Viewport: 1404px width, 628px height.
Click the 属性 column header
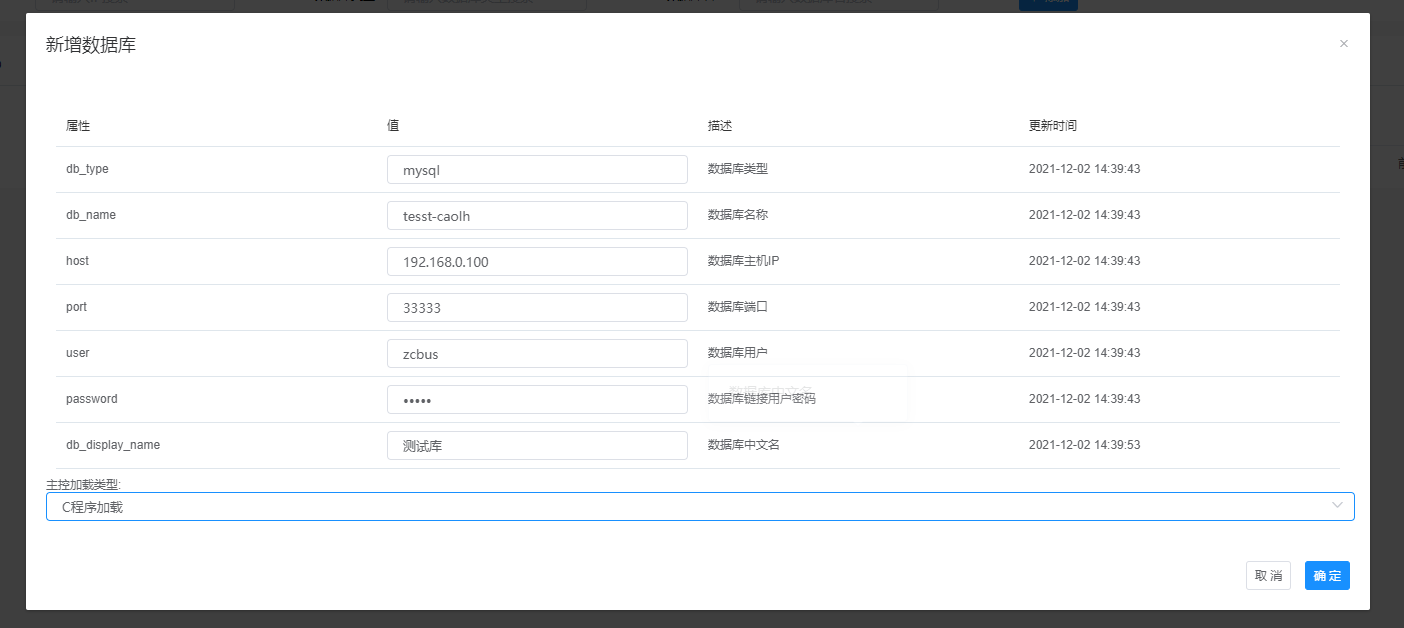[x=78, y=126]
